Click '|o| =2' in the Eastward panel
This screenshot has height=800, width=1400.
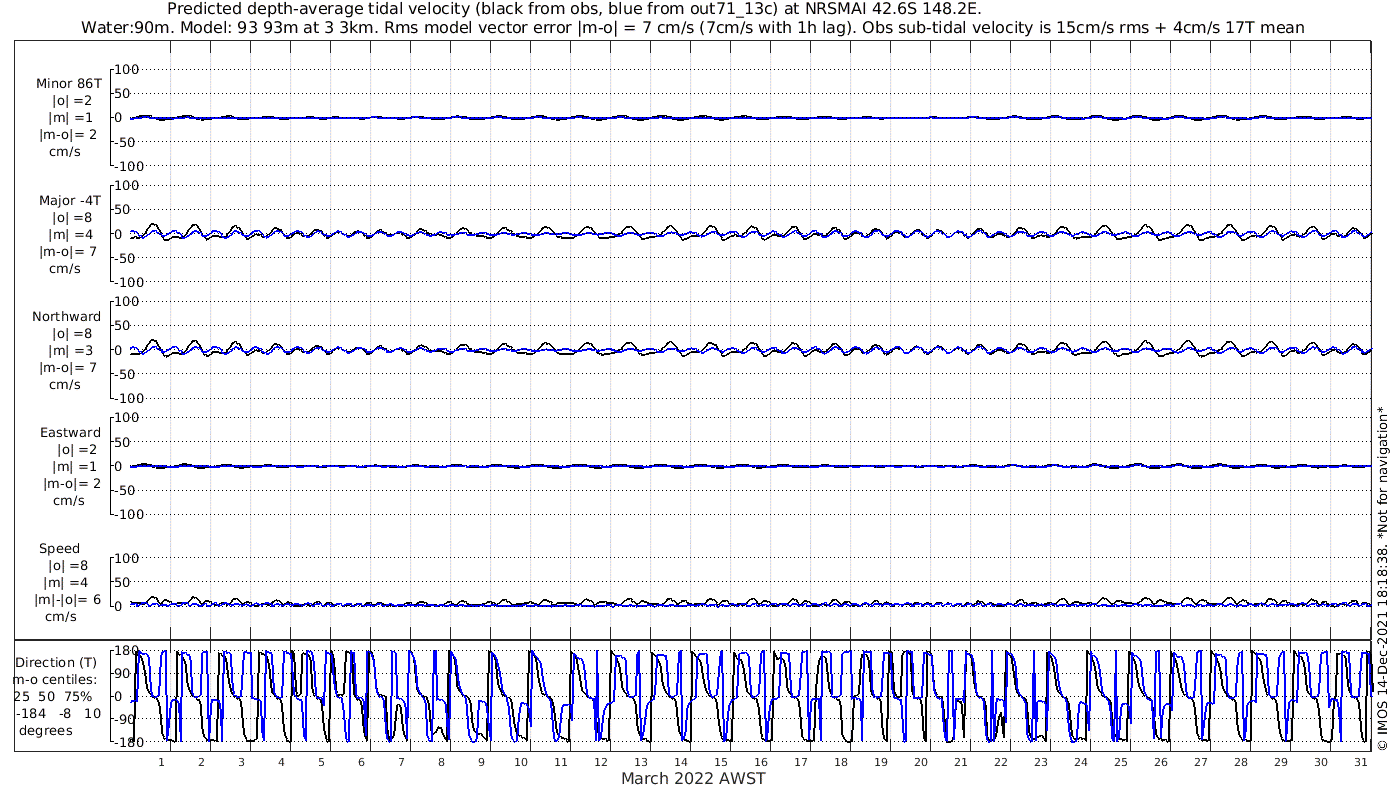76,450
